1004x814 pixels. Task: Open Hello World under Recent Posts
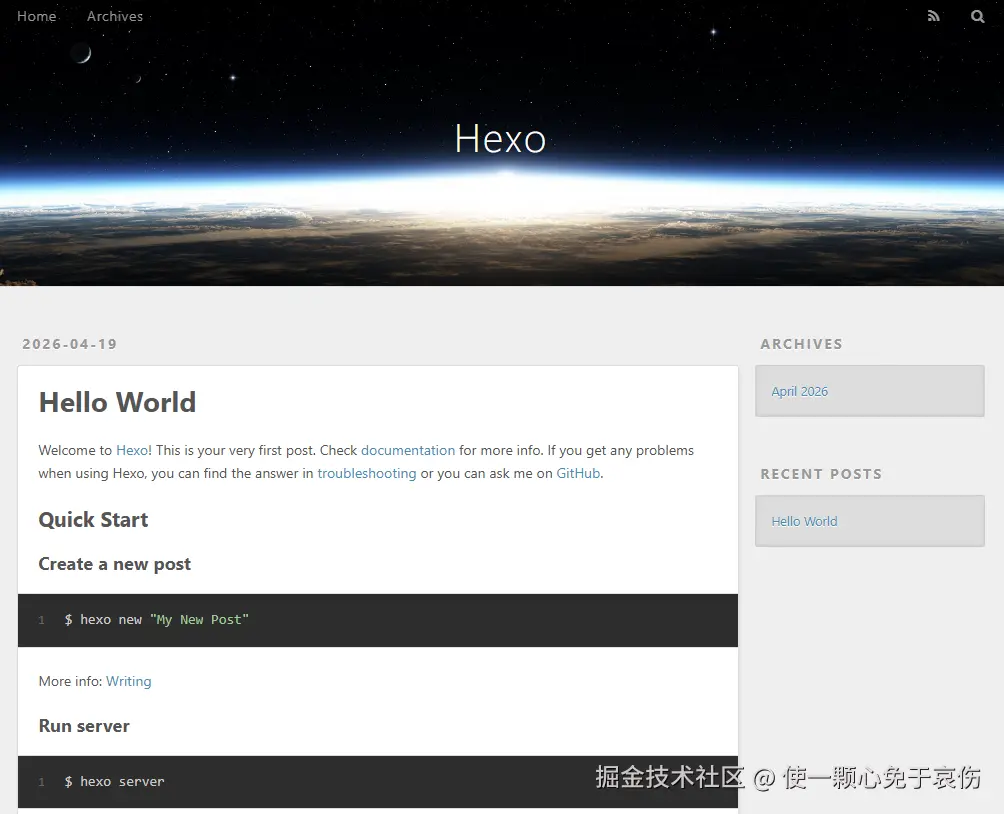804,521
